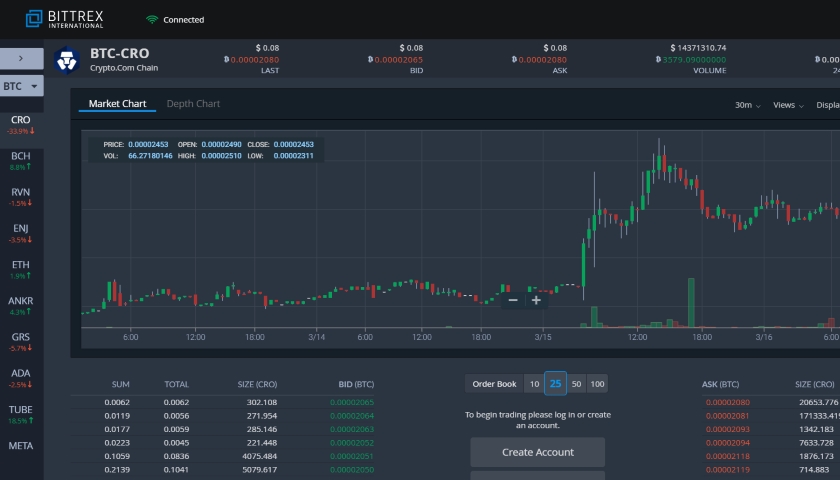Expand the sidebar with the arrow button

[x=21, y=58]
